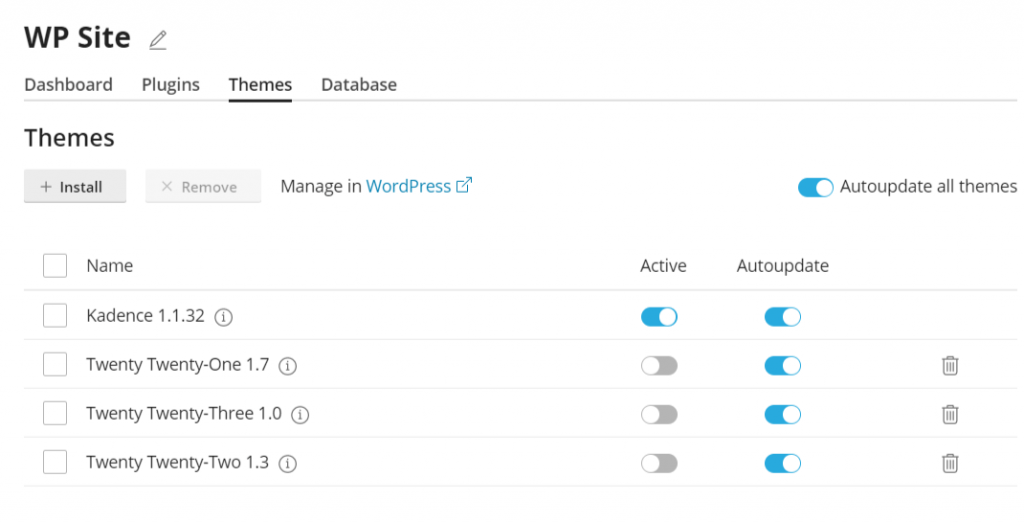View info icon for Twenty Twenty-Two 1.3

pos(288,464)
